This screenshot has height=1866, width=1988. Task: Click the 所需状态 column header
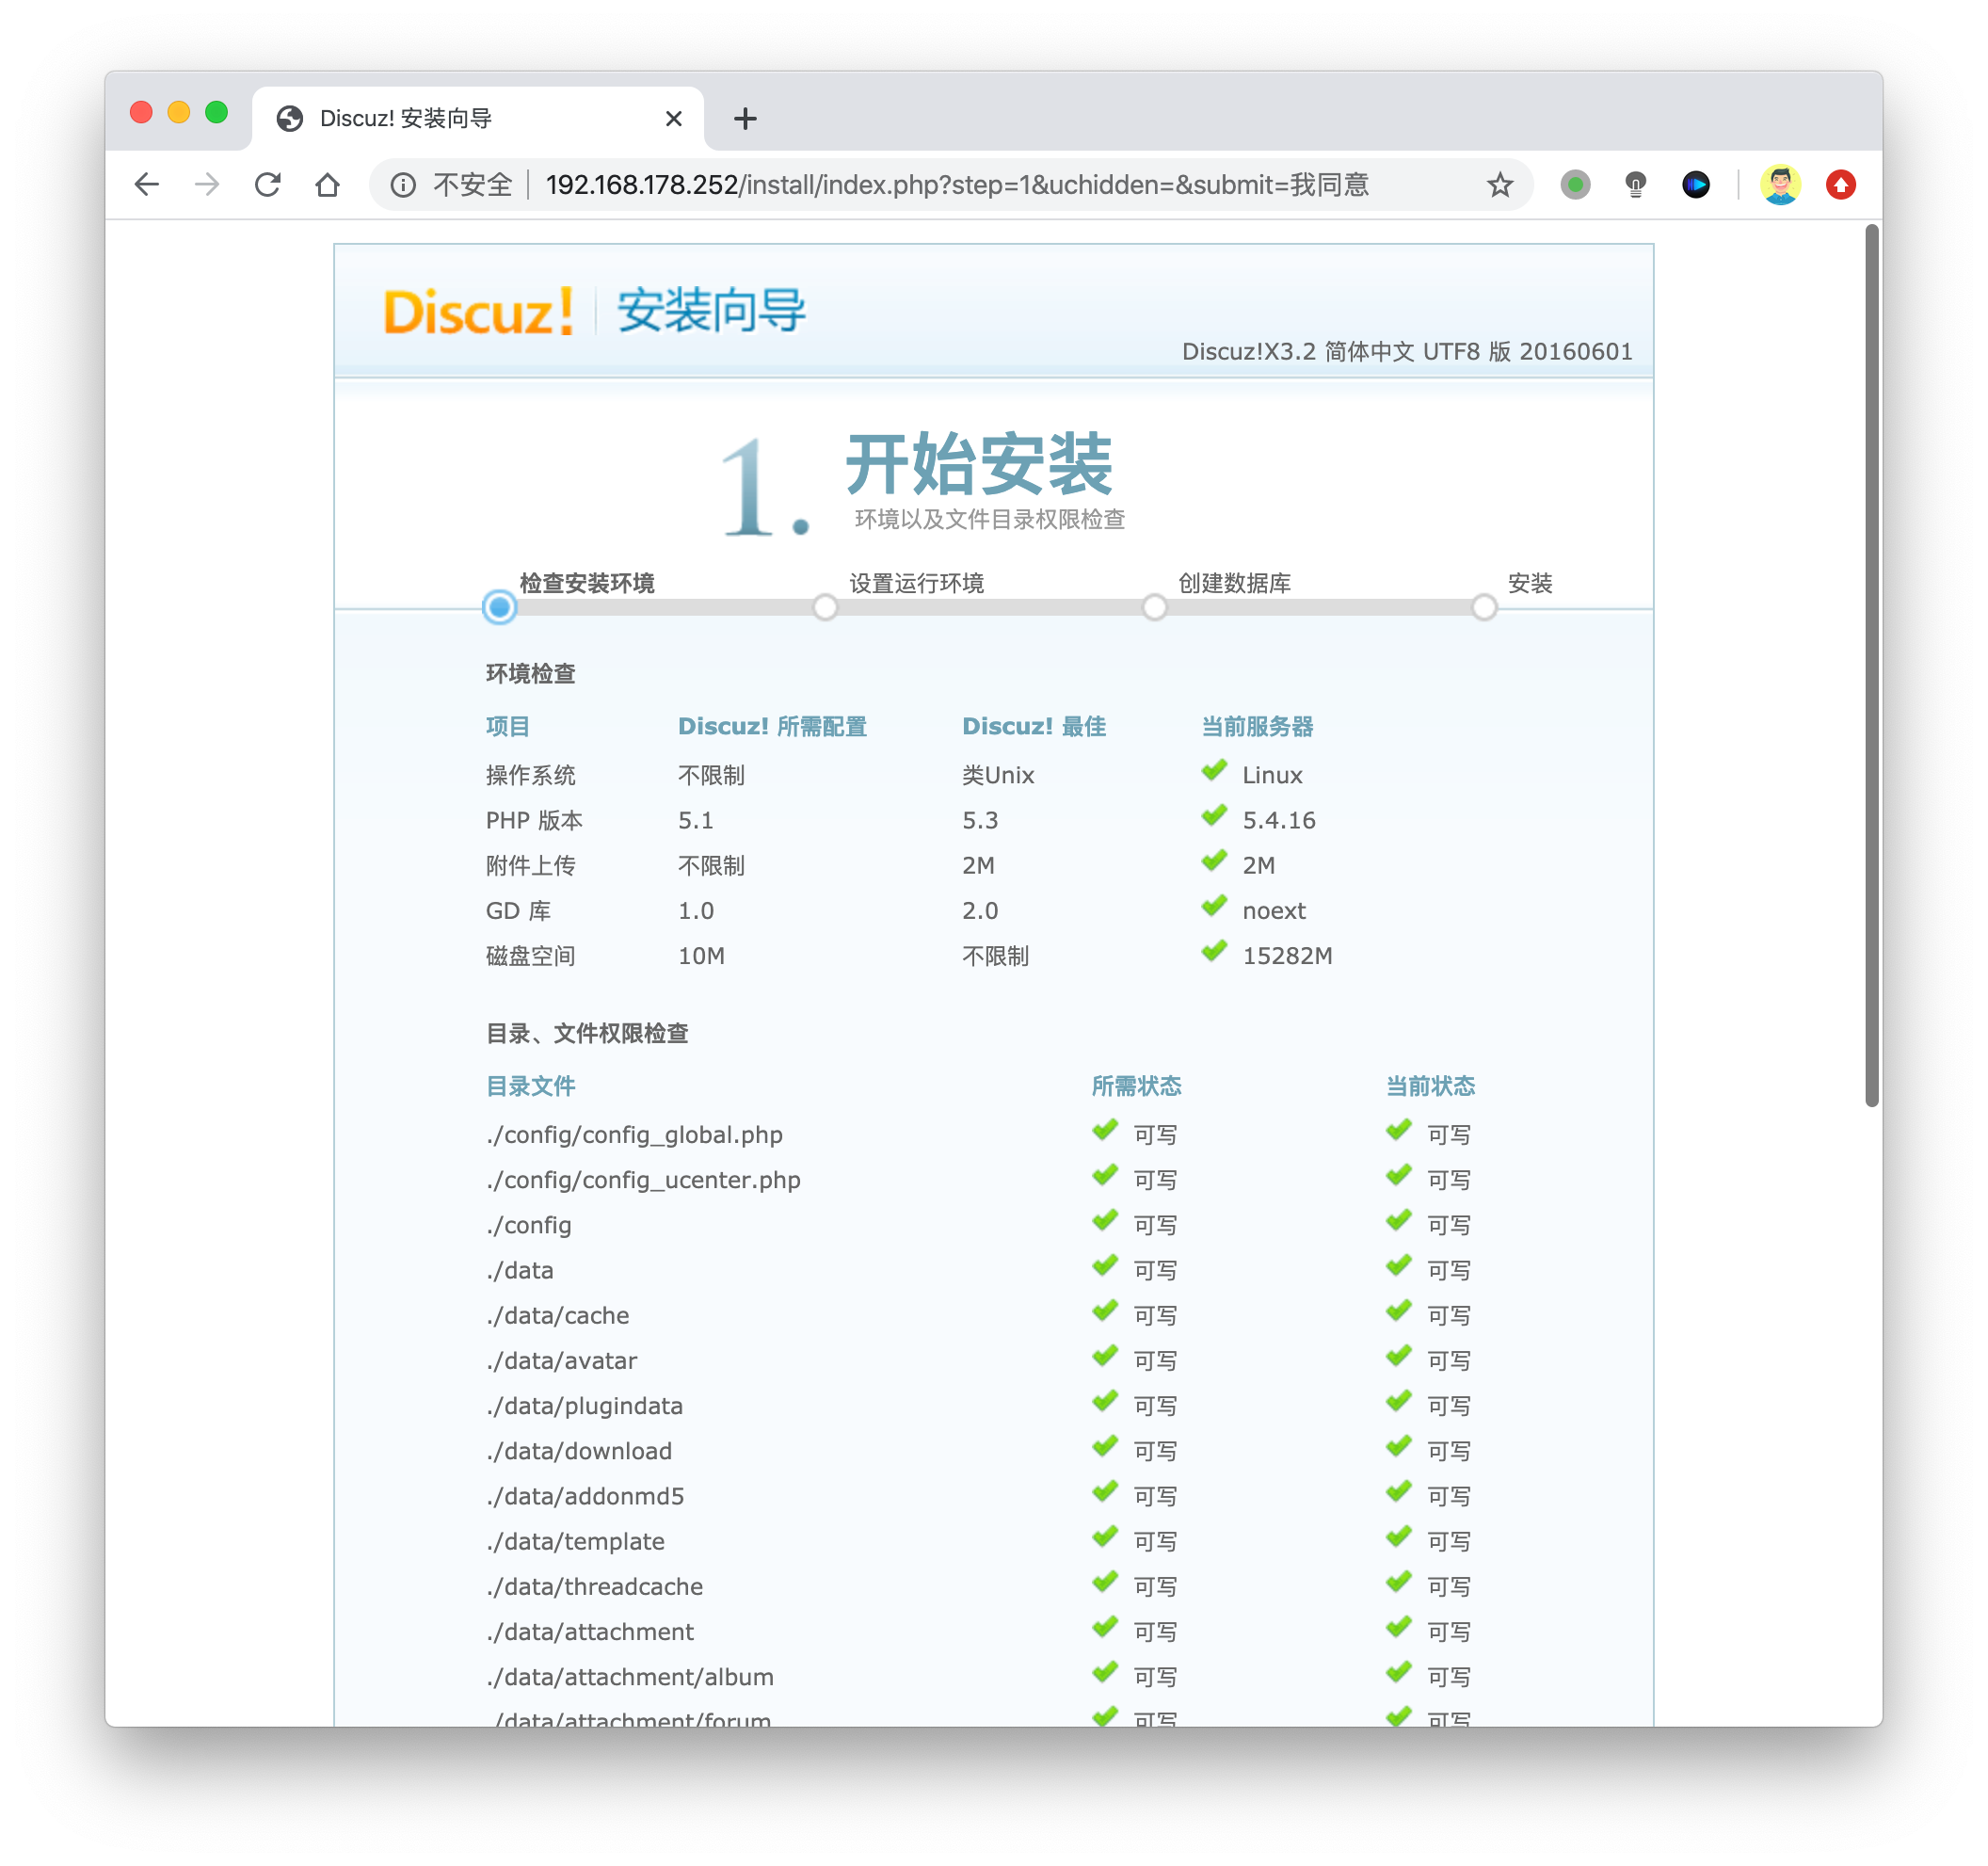click(x=1136, y=1086)
